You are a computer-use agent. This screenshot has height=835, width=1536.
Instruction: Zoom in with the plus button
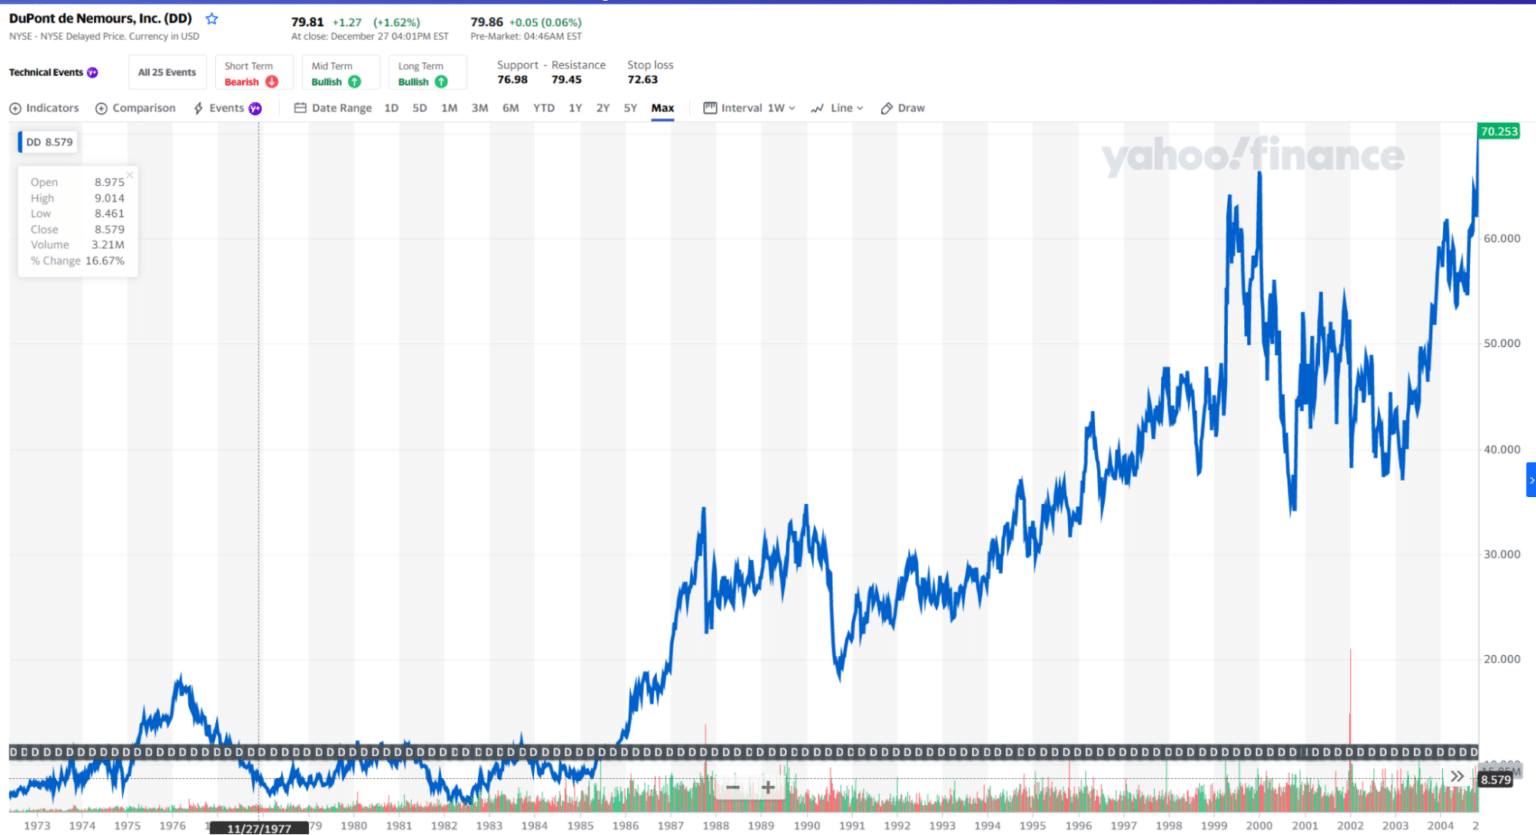tap(768, 787)
